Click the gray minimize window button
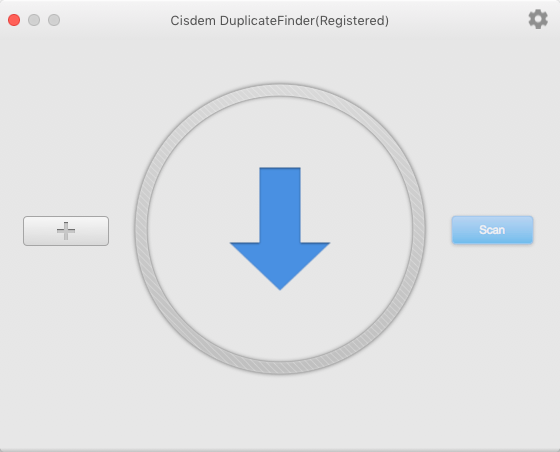This screenshot has width=560, height=452. (34, 20)
